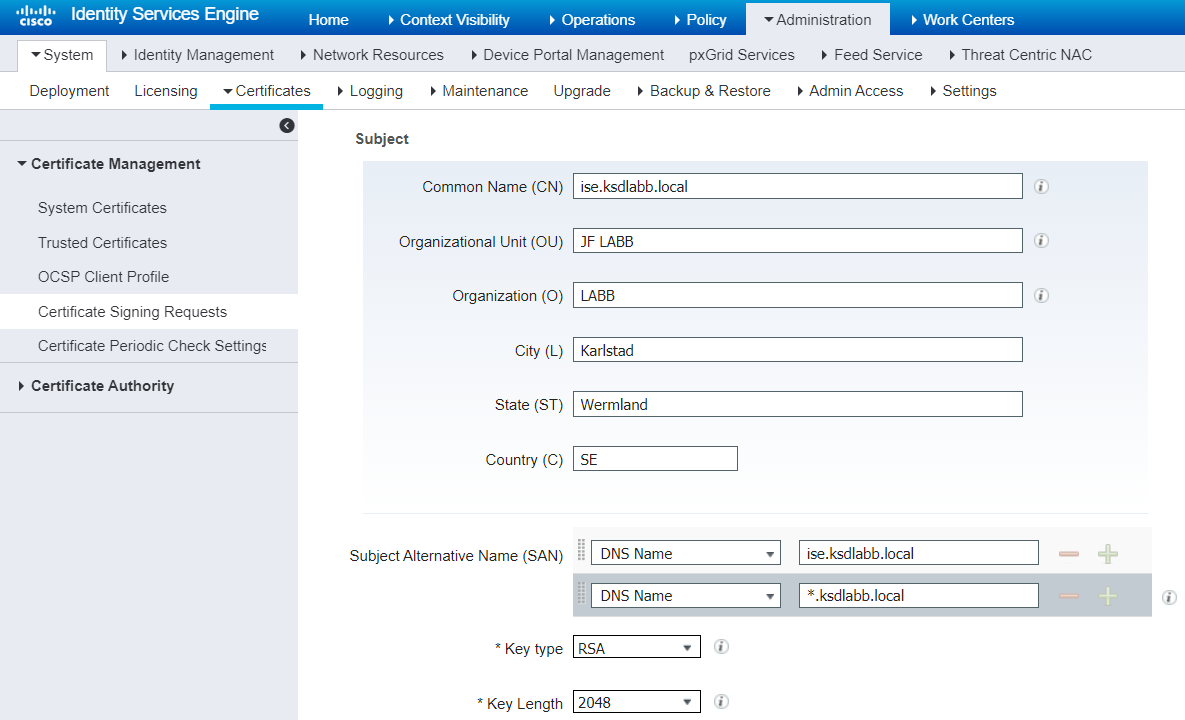Open the Maintenance tab menu

478,91
